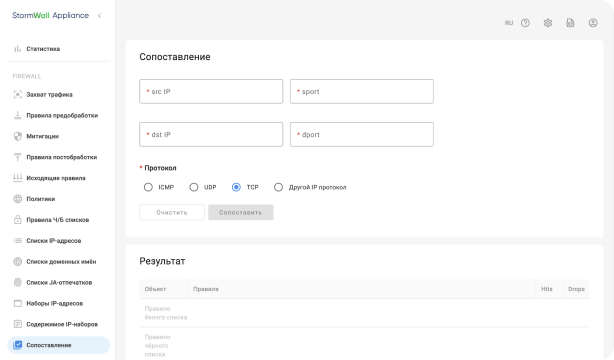Click the document icon in the header
This screenshot has height=360, width=614.
point(570,23)
